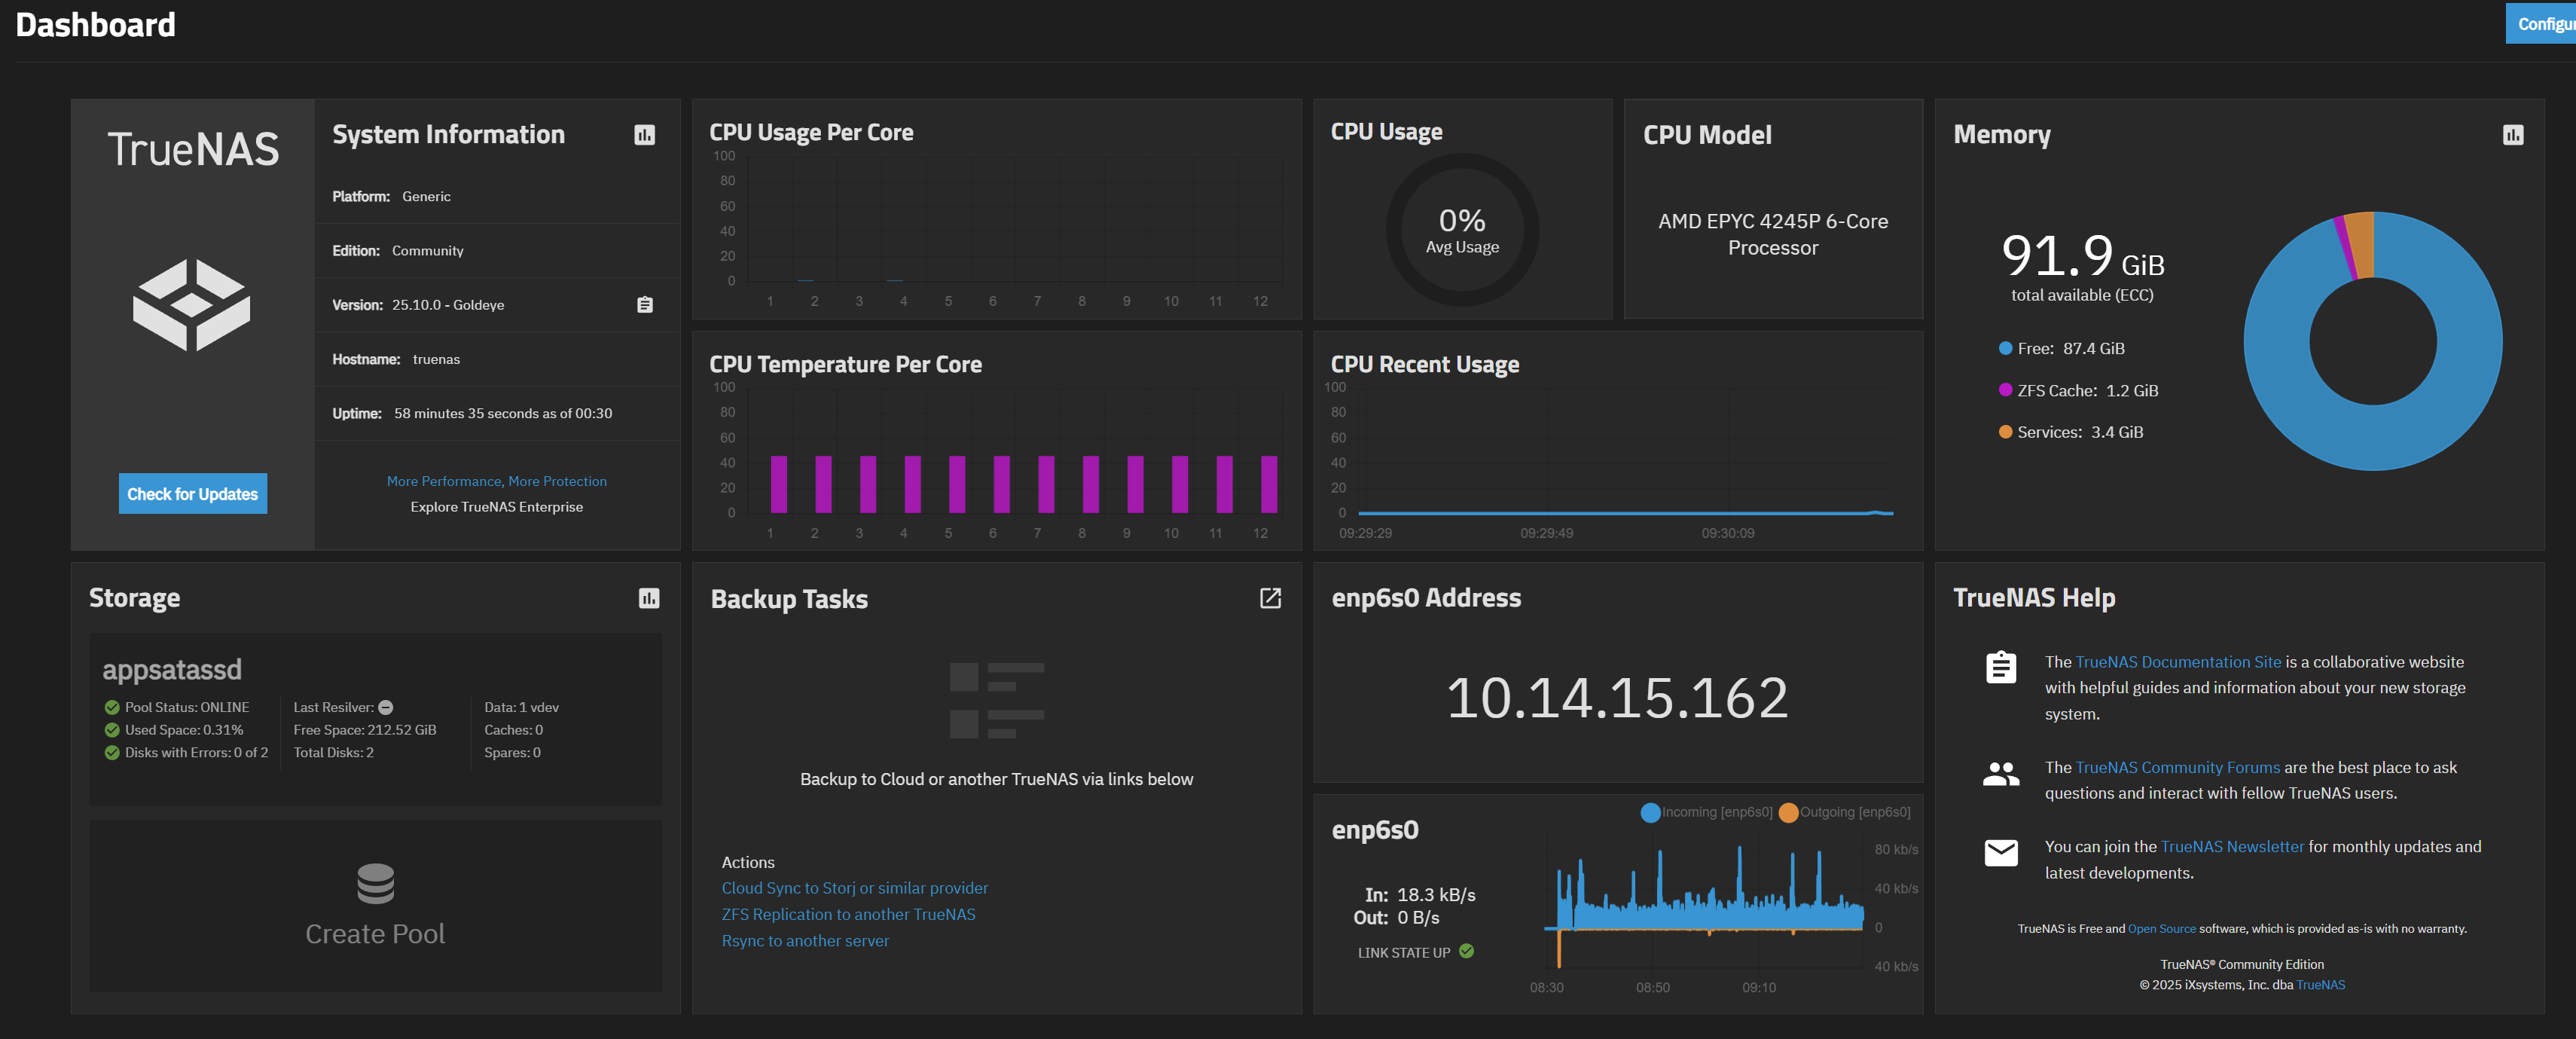Click the Create Pool database icon
This screenshot has height=1039, width=2576.
[x=375, y=883]
